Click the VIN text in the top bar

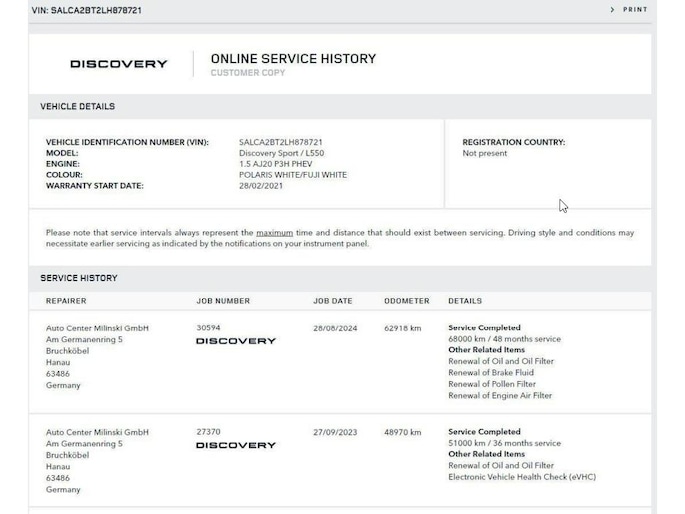(86, 10)
